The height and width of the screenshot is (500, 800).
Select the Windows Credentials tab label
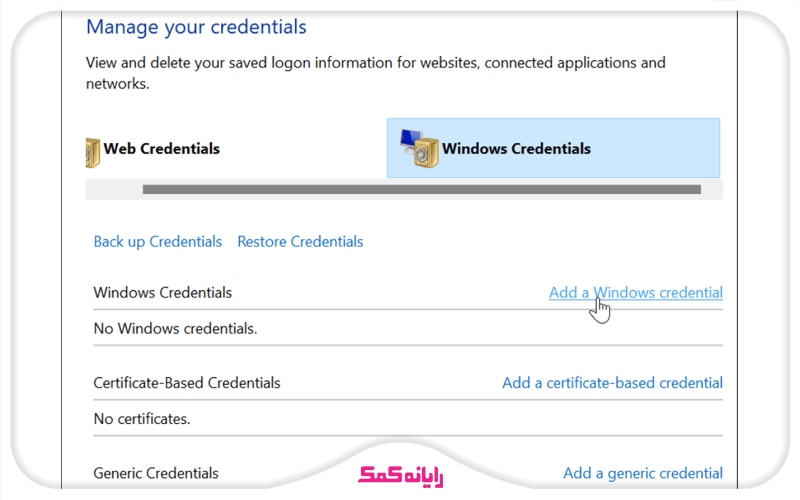[516, 149]
